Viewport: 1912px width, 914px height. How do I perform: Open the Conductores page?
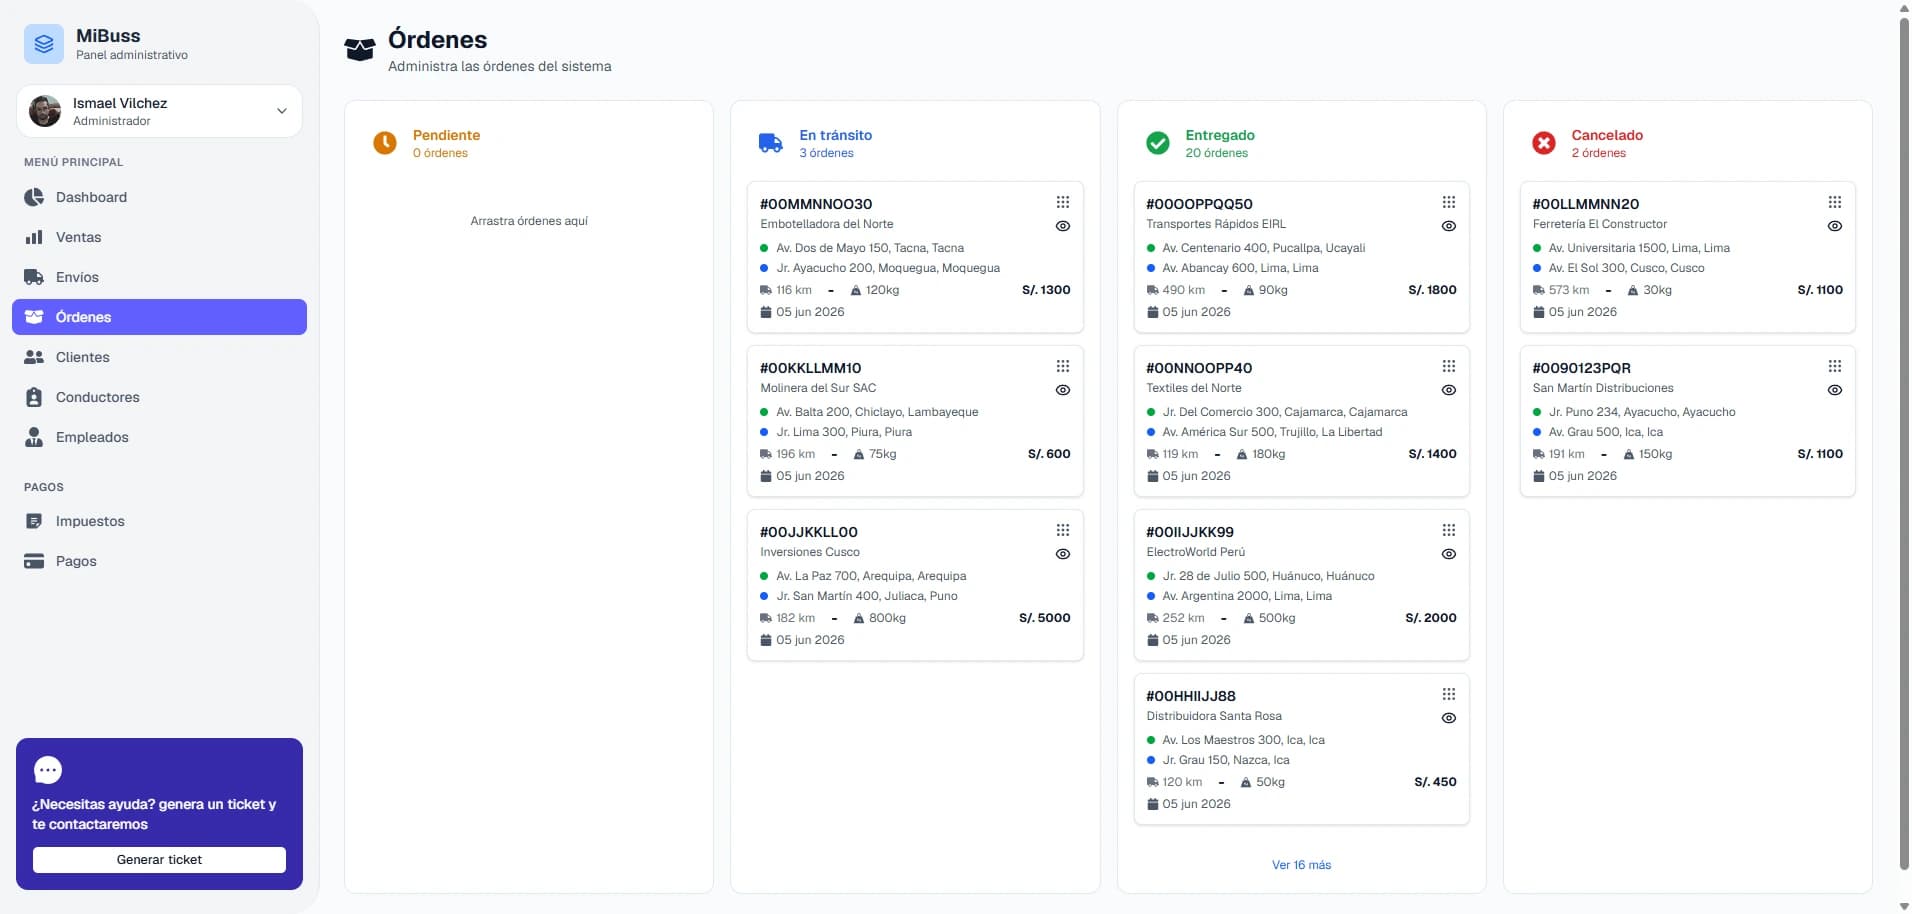click(159, 397)
